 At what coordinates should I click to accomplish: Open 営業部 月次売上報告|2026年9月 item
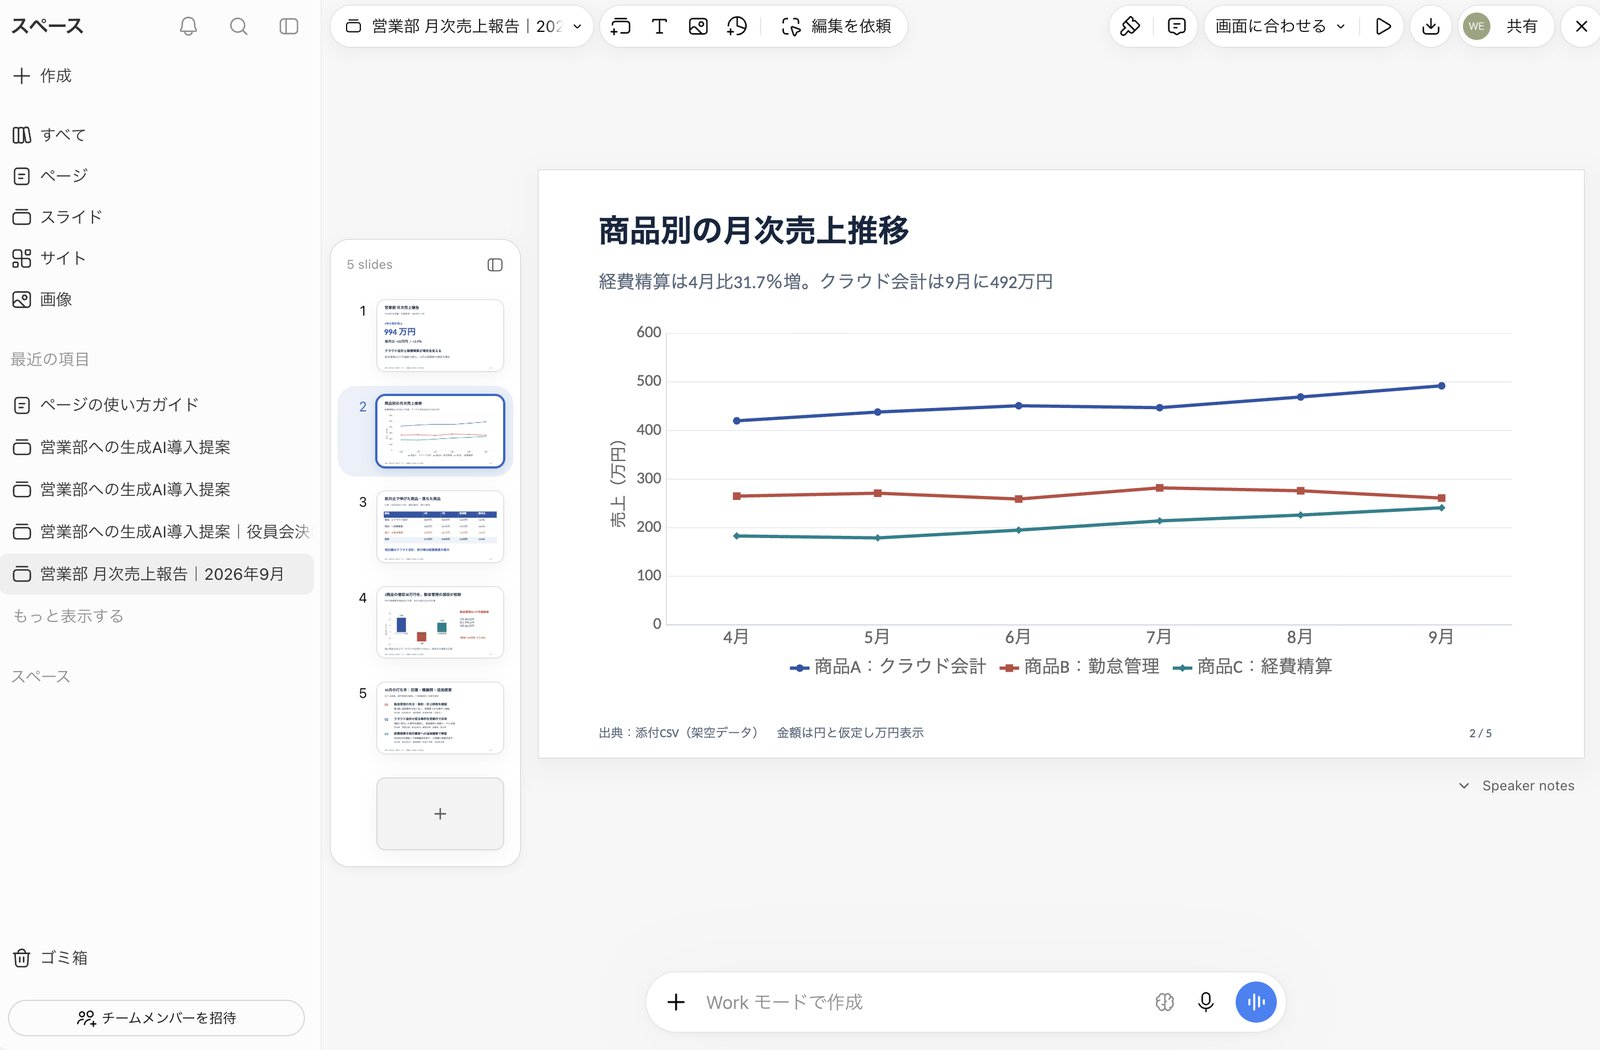click(x=157, y=574)
